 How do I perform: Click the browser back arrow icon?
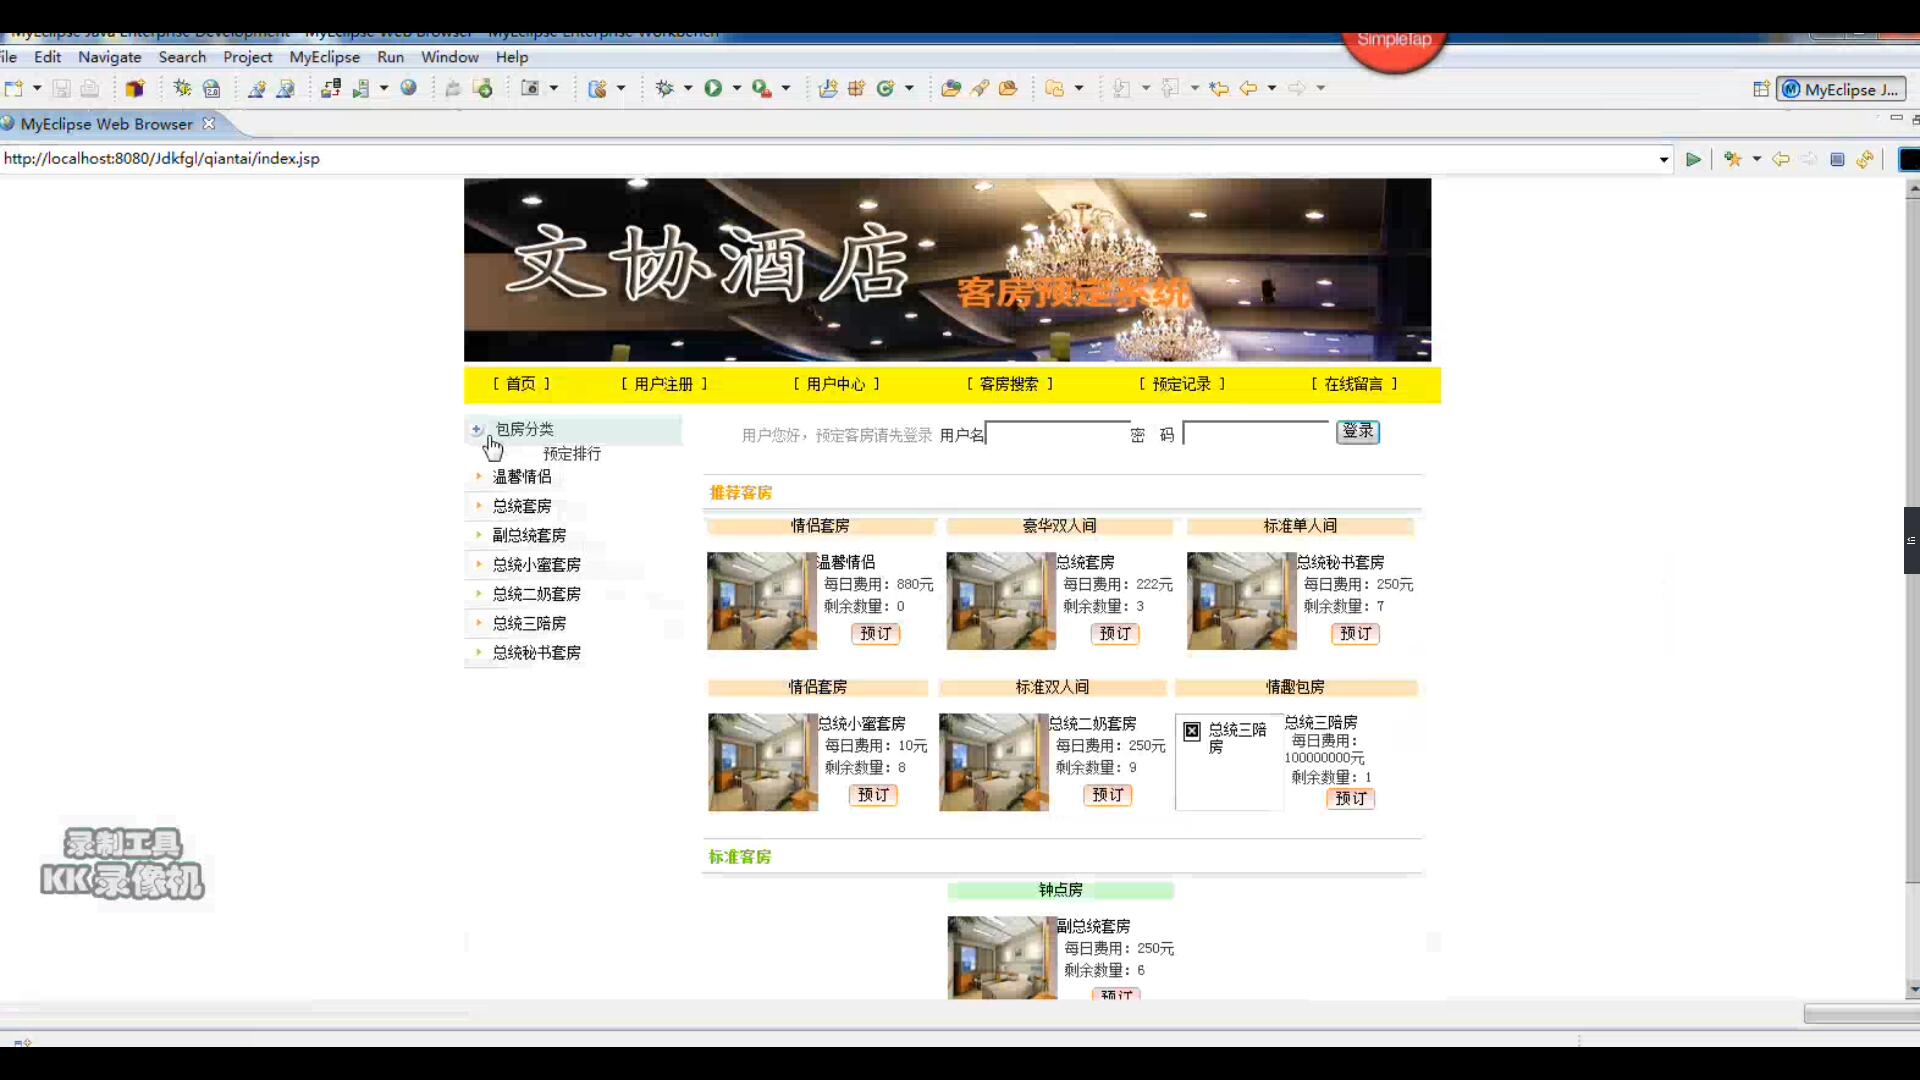(x=1781, y=159)
